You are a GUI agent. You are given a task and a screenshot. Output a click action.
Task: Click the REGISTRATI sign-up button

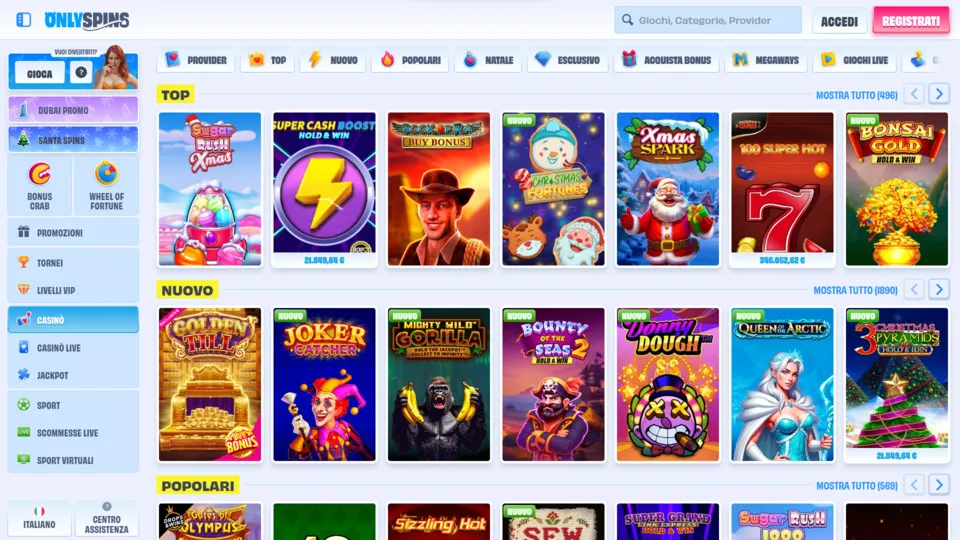click(x=911, y=21)
